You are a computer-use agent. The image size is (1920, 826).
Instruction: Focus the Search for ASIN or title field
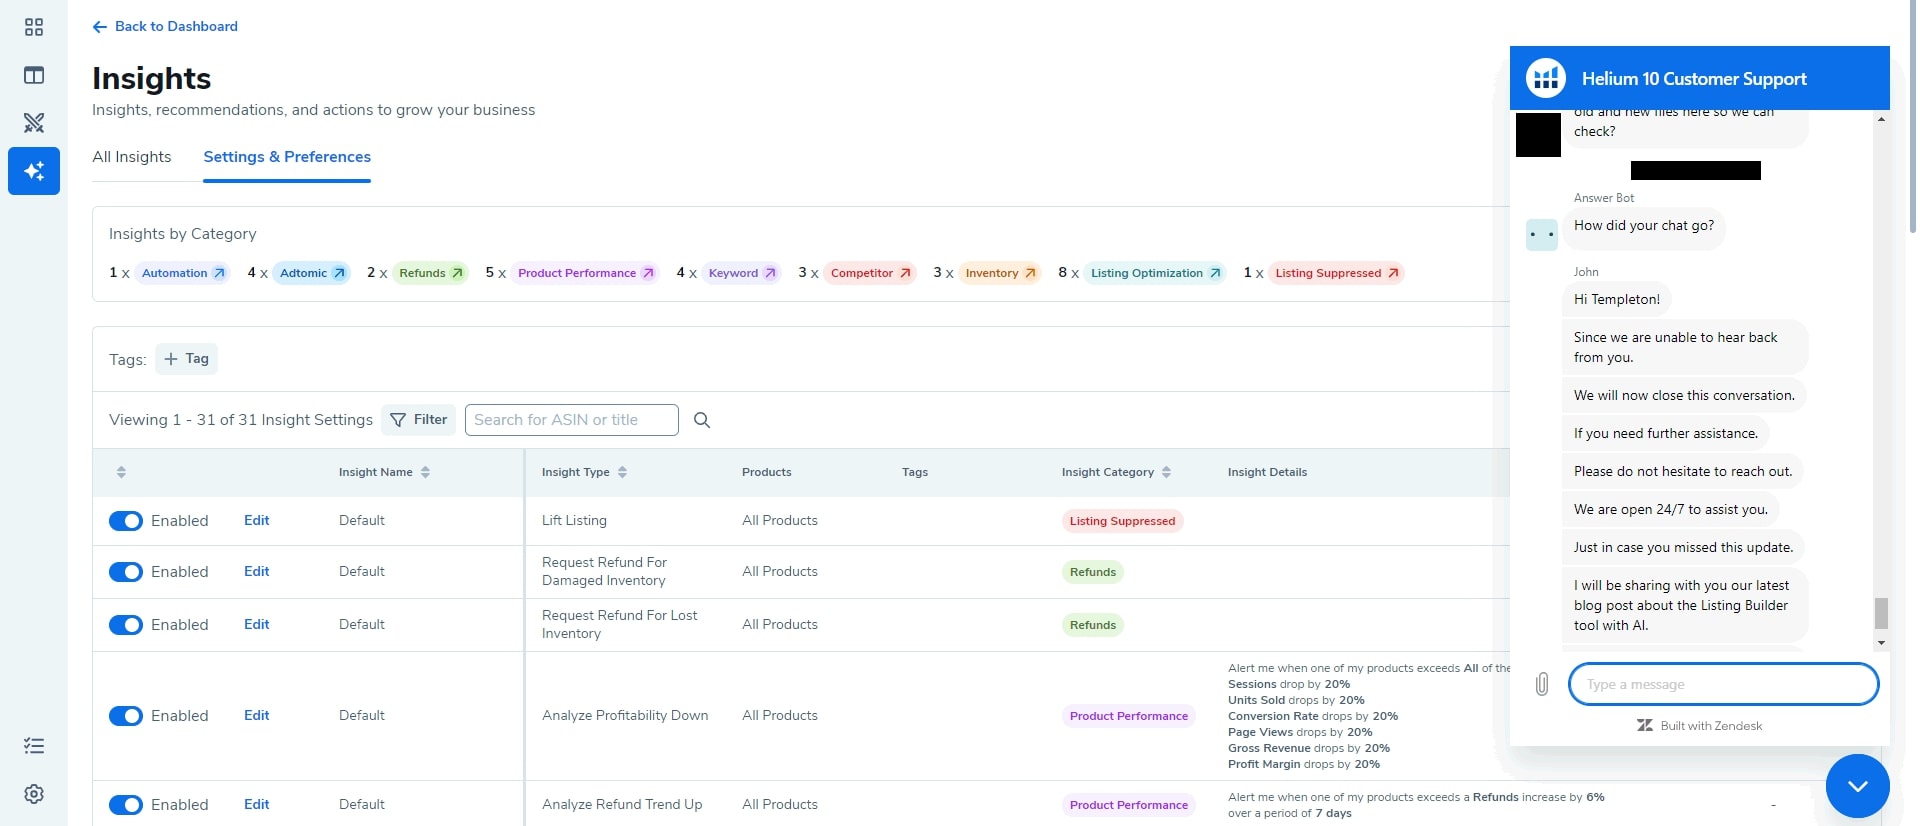pos(572,420)
